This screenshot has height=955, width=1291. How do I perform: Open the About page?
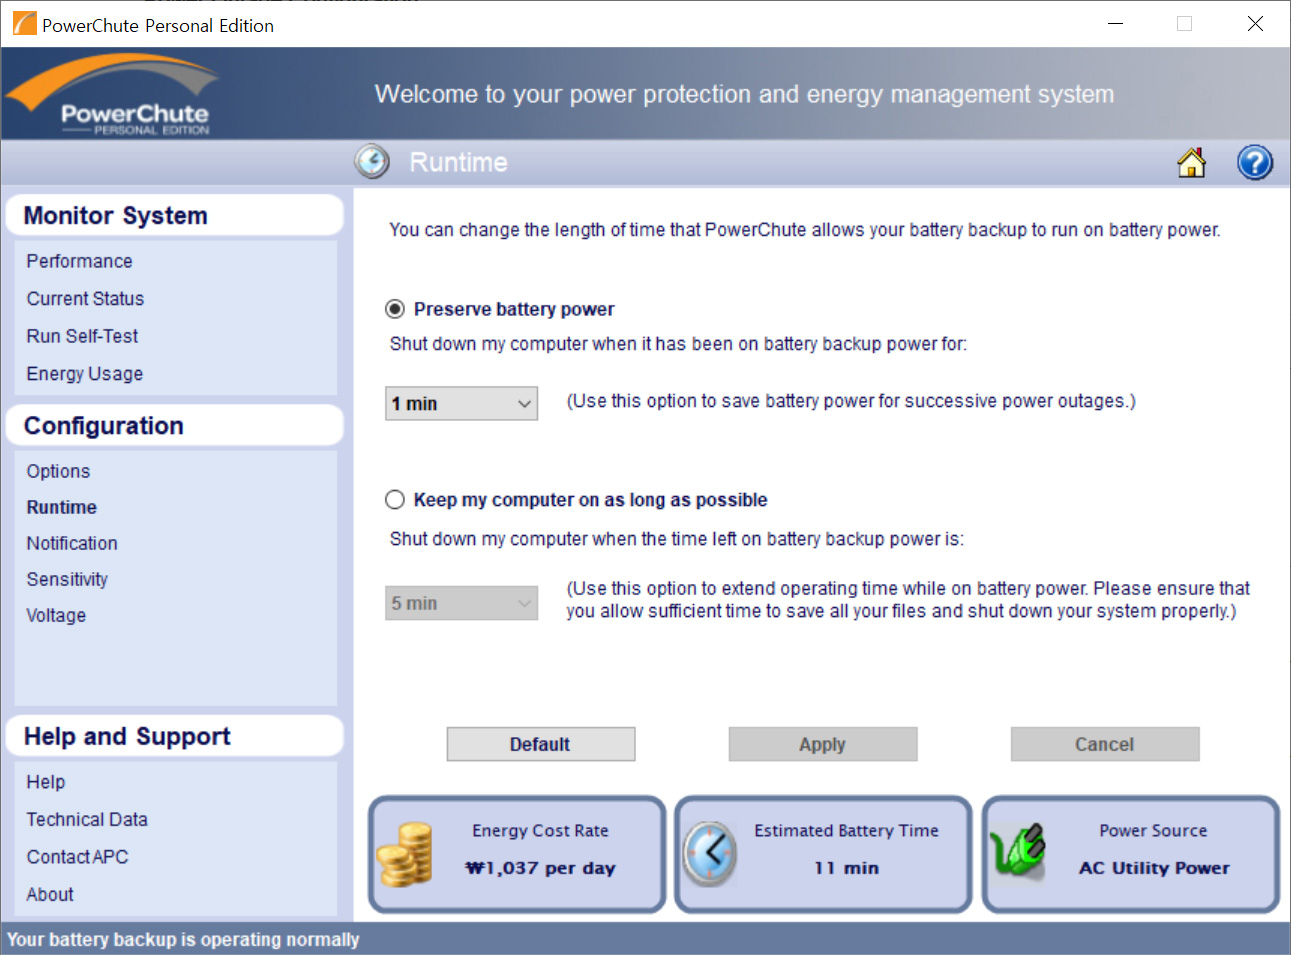[x=50, y=895]
